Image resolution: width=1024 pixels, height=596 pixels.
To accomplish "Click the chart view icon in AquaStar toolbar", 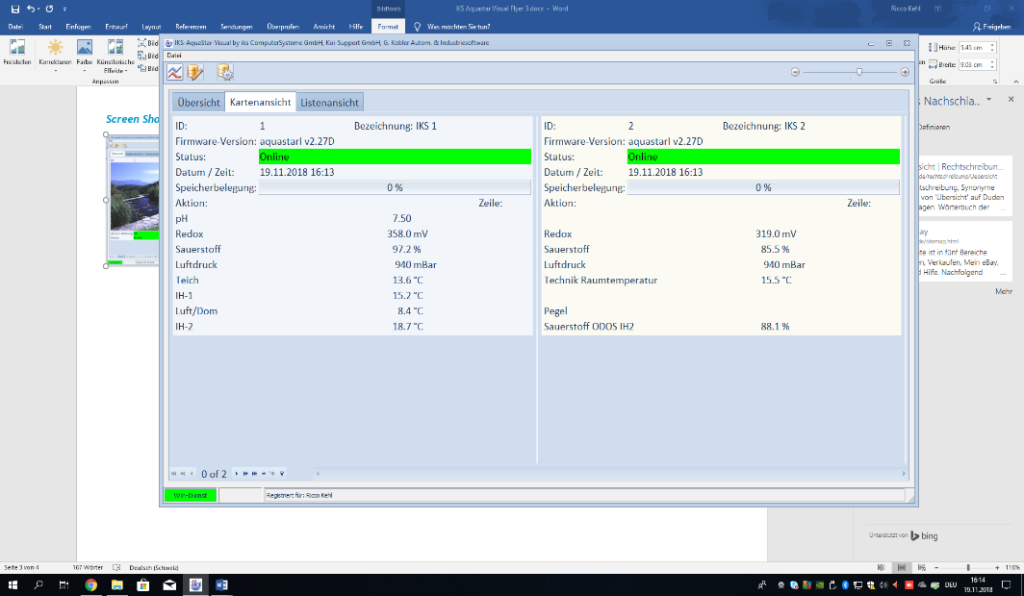I will pos(175,72).
